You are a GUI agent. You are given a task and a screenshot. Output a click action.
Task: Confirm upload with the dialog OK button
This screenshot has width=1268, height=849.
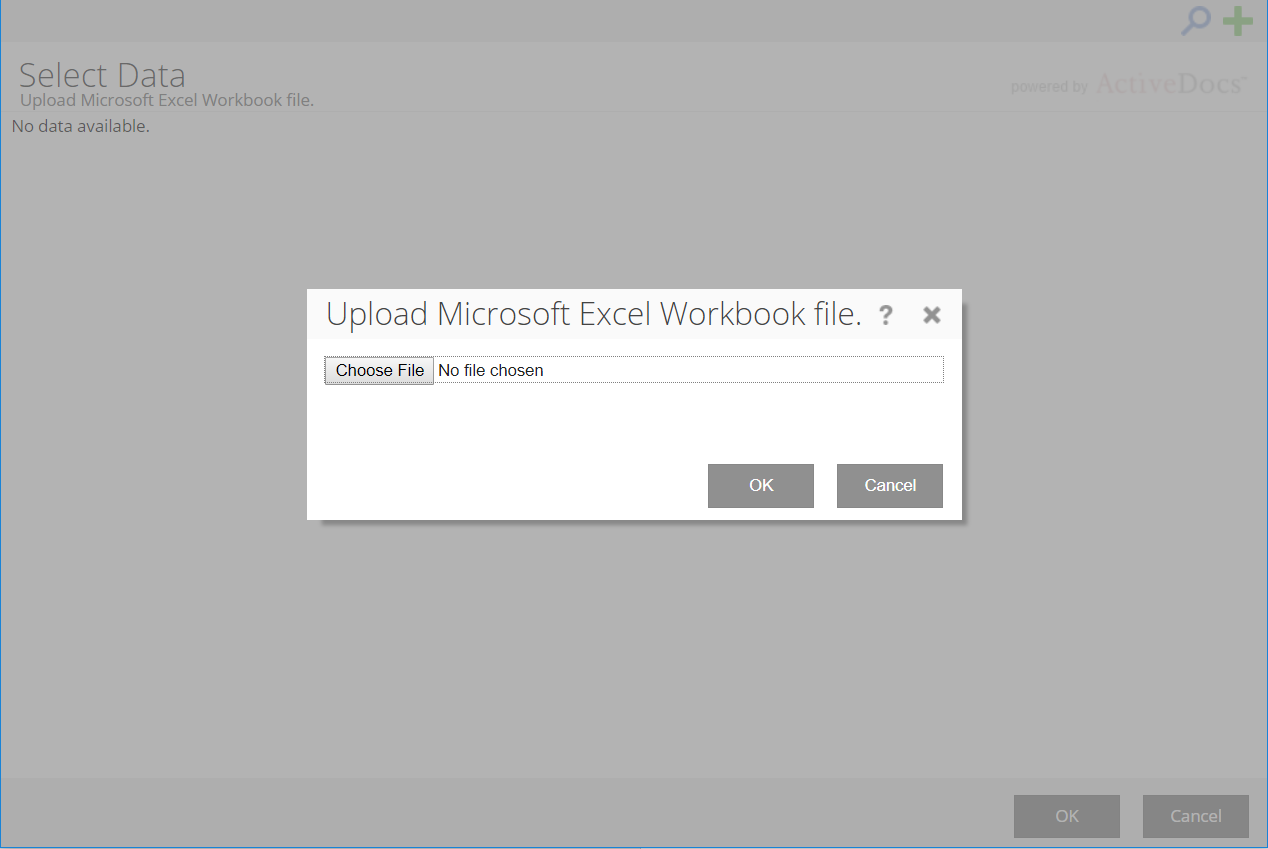(761, 485)
